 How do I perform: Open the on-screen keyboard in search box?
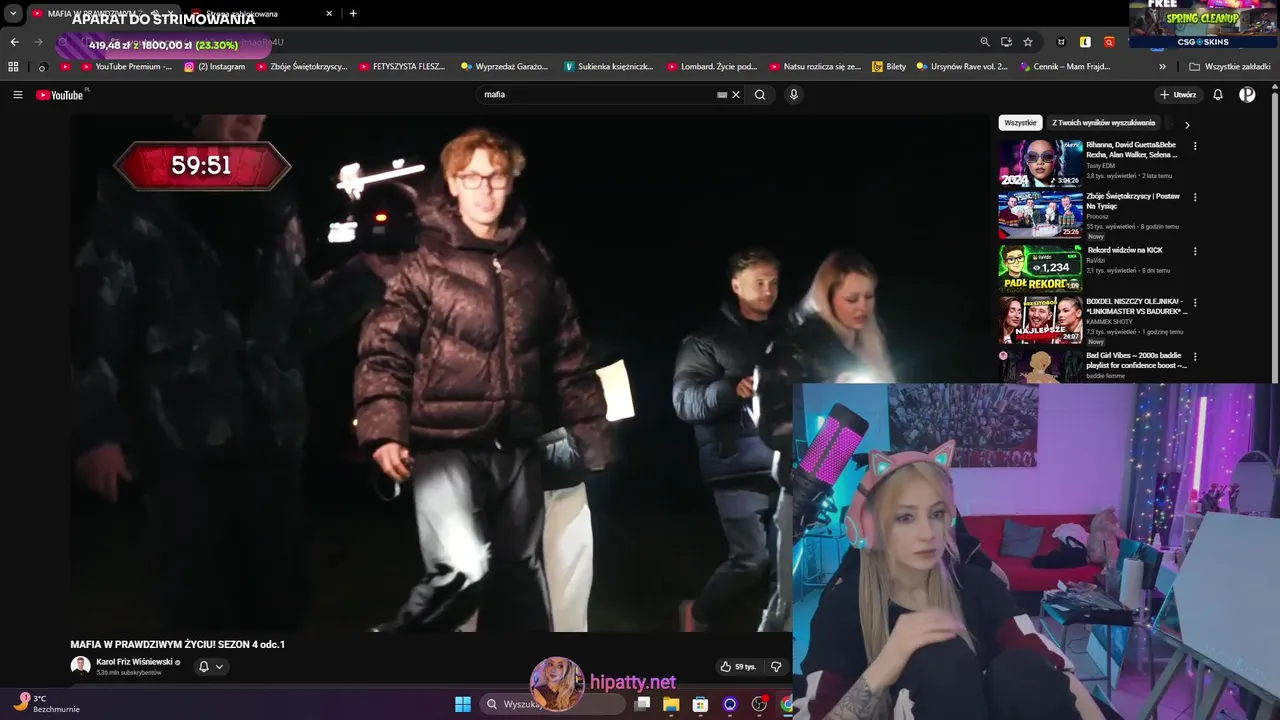722,95
